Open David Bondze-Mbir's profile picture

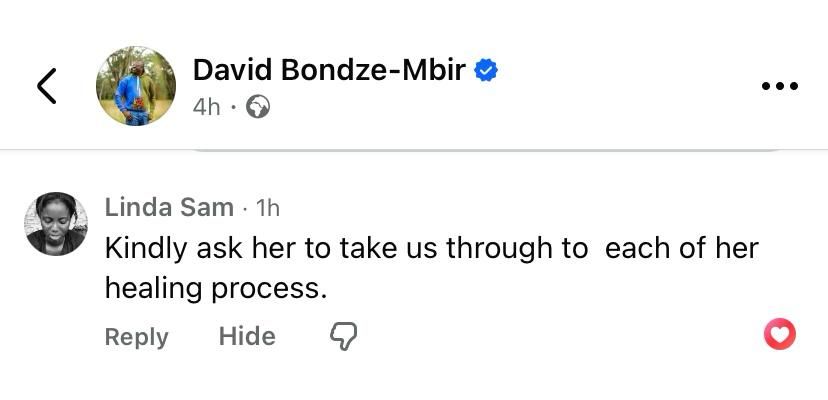(x=136, y=86)
